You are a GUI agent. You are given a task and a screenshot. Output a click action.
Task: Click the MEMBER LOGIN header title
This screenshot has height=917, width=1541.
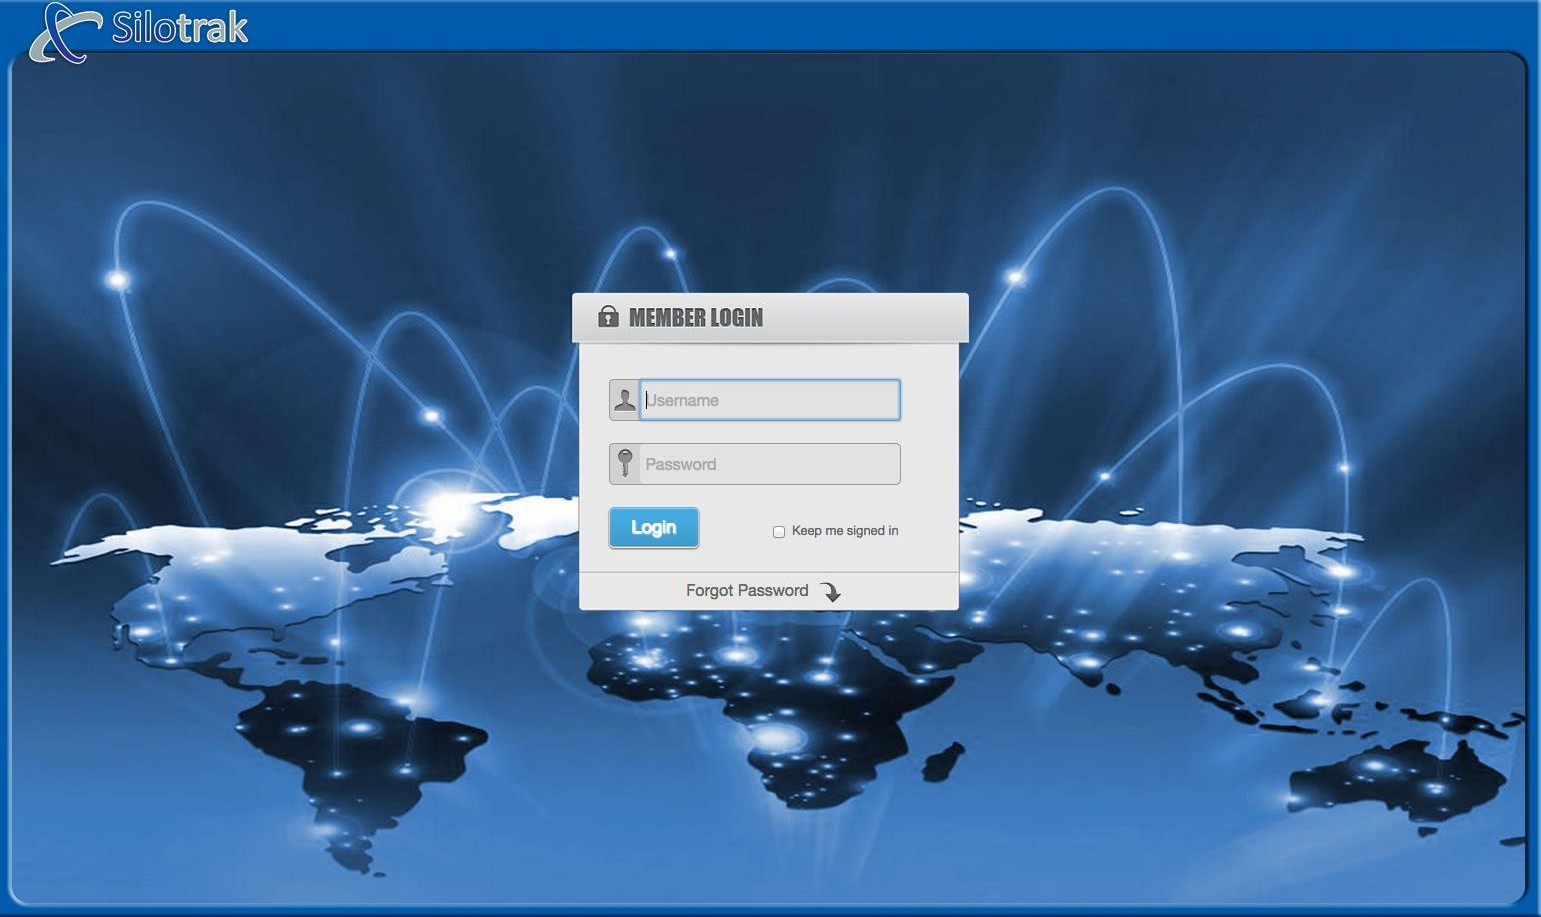[696, 318]
